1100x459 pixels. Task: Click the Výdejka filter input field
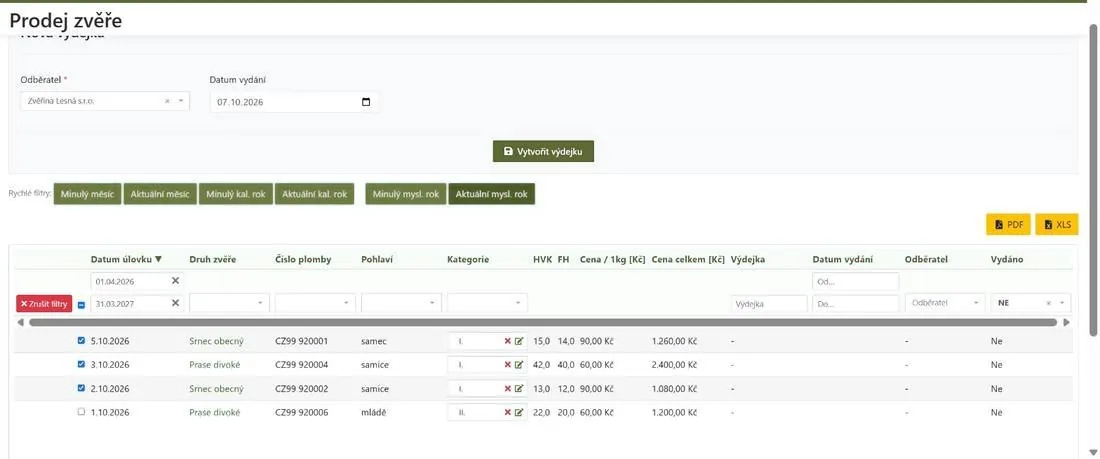point(769,304)
